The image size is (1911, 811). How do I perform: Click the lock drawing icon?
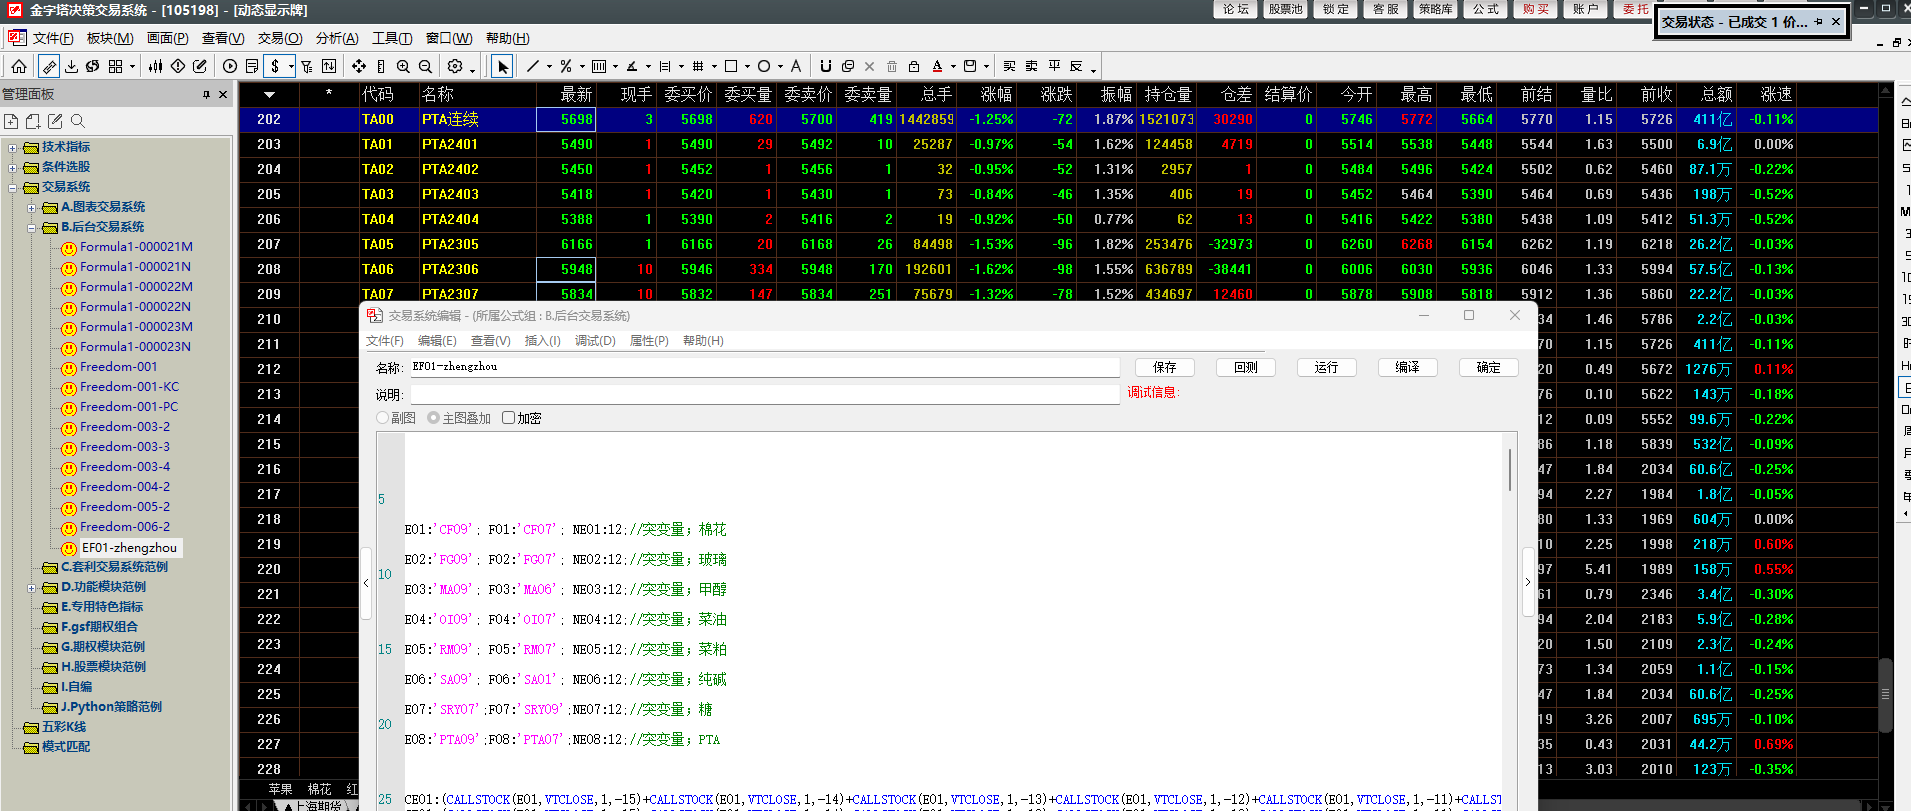914,66
